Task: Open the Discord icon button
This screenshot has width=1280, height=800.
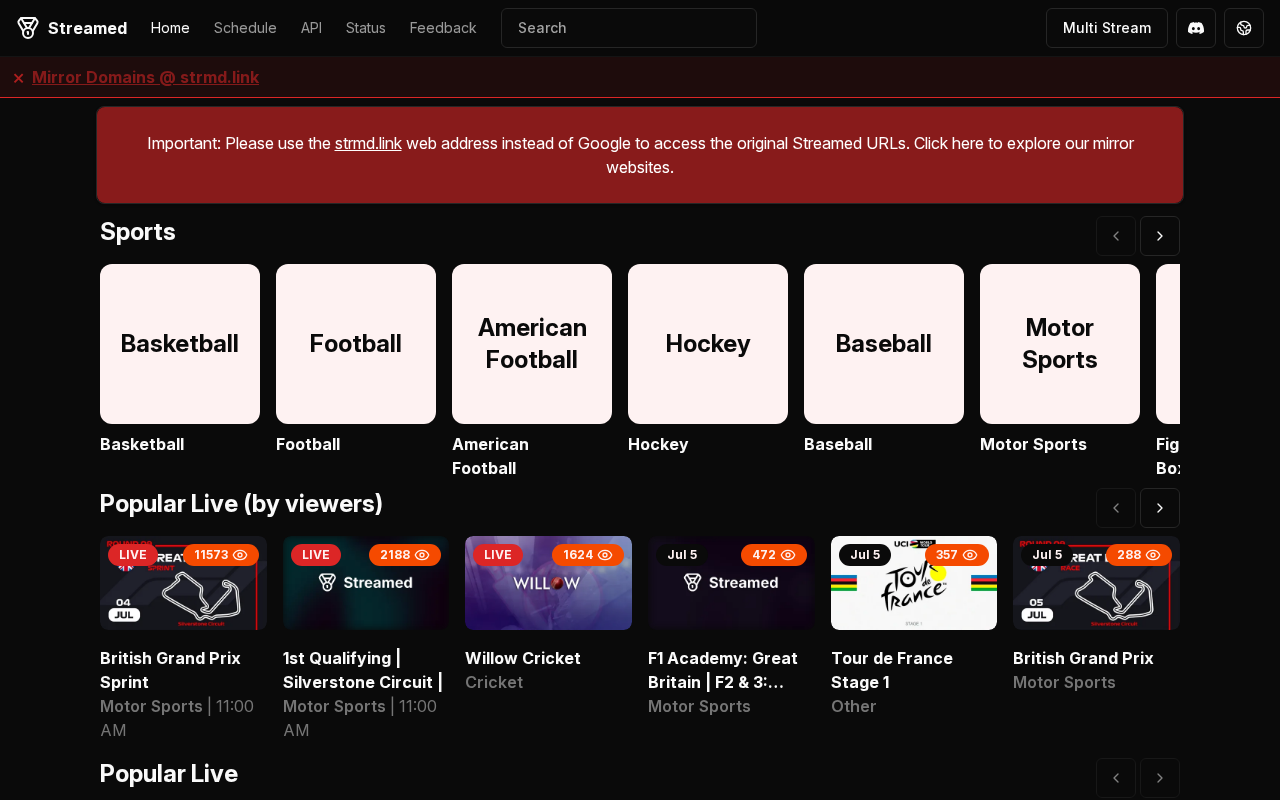Action: click(x=1196, y=28)
